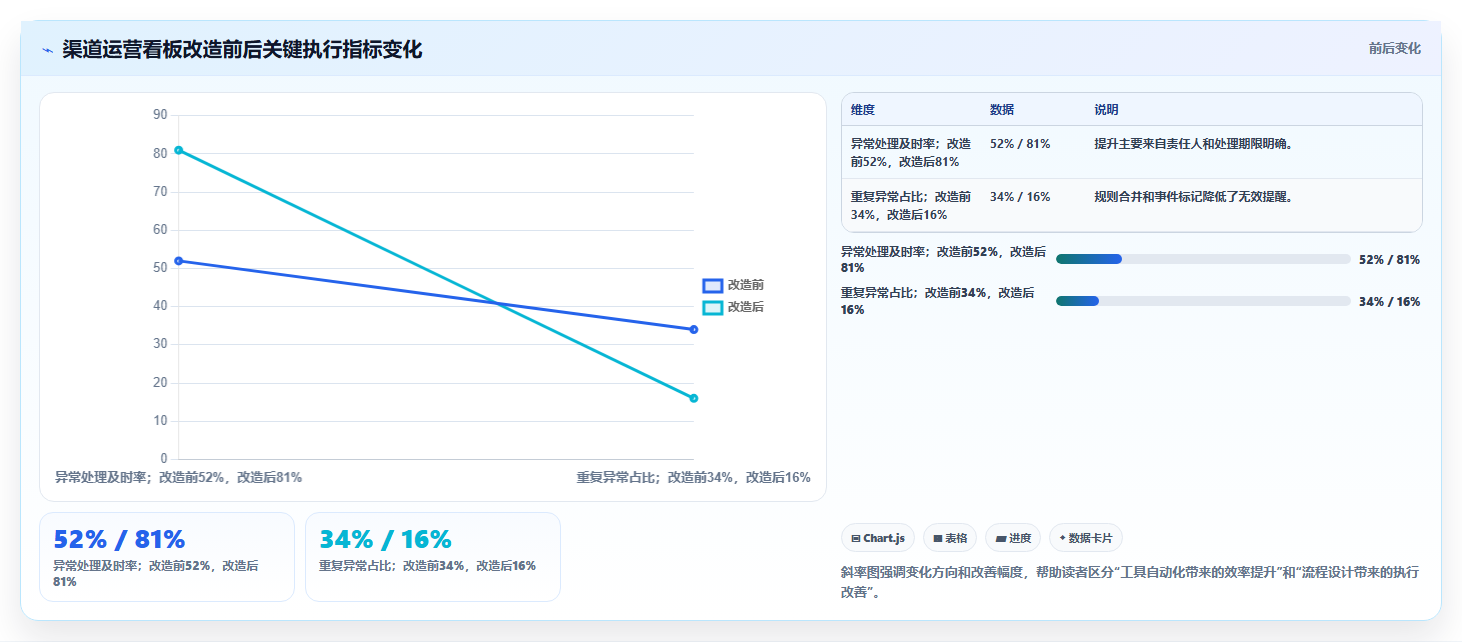This screenshot has width=1462, height=642.
Task: Click the 前后变化 label in header
Action: coord(1394,49)
